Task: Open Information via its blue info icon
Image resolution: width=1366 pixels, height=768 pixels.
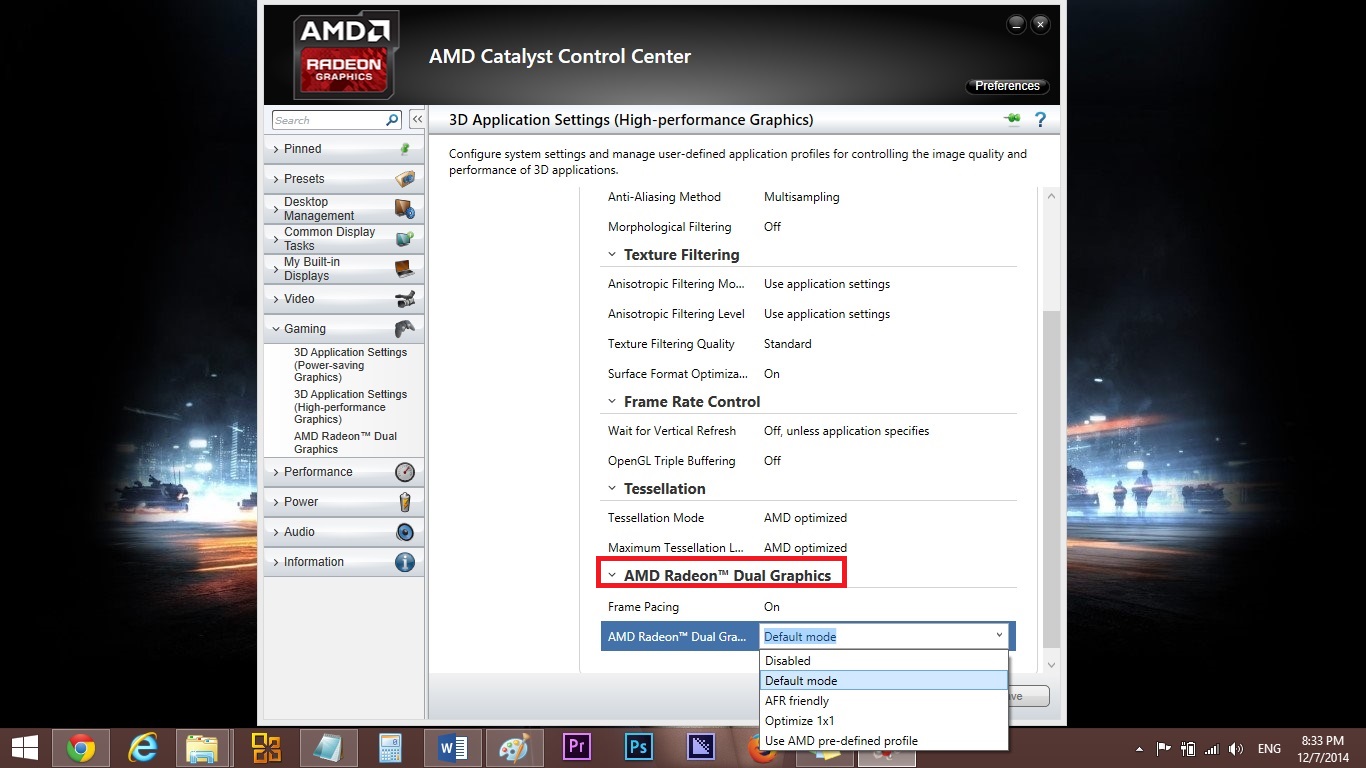Action: tap(404, 562)
